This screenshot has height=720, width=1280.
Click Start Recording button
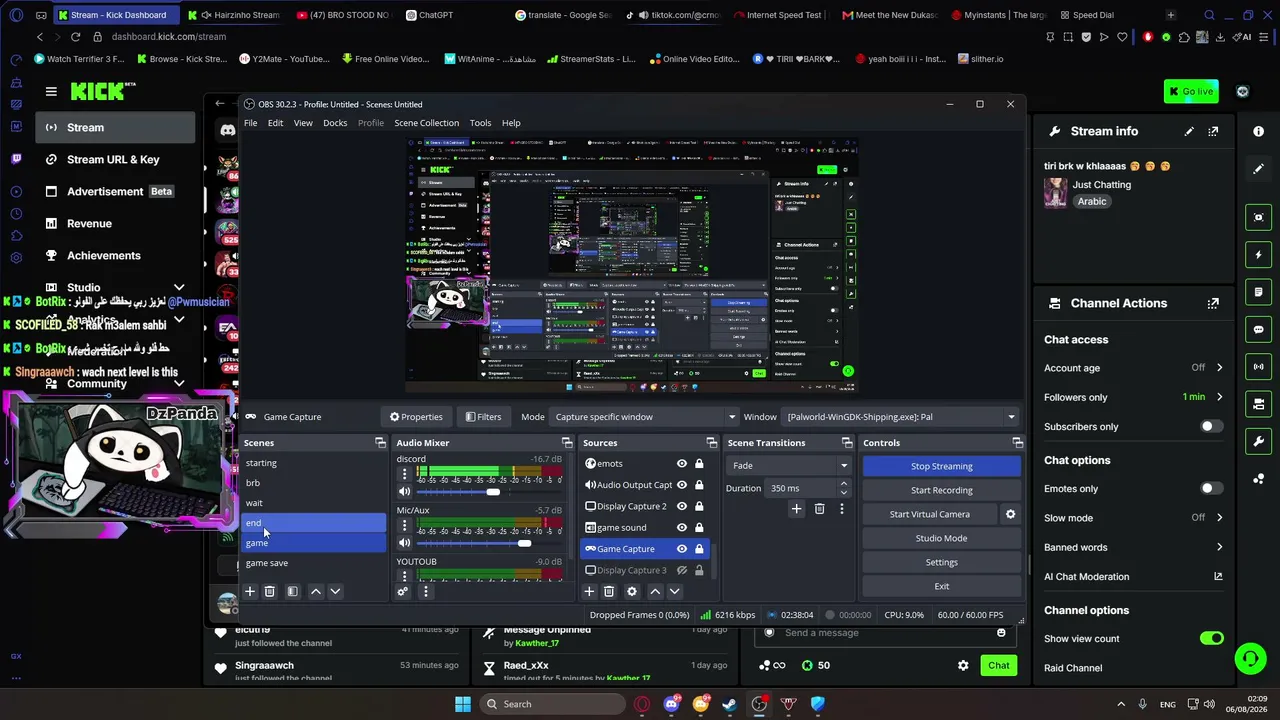click(x=941, y=490)
